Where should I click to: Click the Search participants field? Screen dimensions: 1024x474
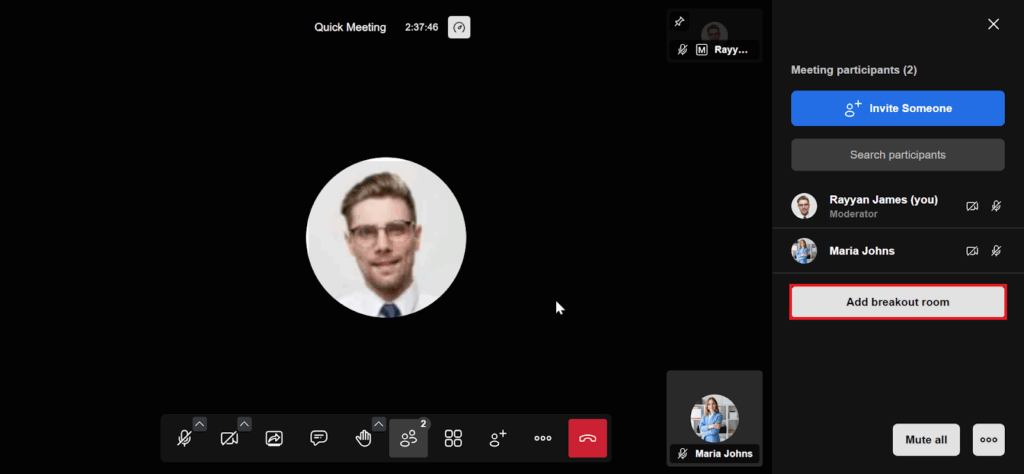[897, 155]
